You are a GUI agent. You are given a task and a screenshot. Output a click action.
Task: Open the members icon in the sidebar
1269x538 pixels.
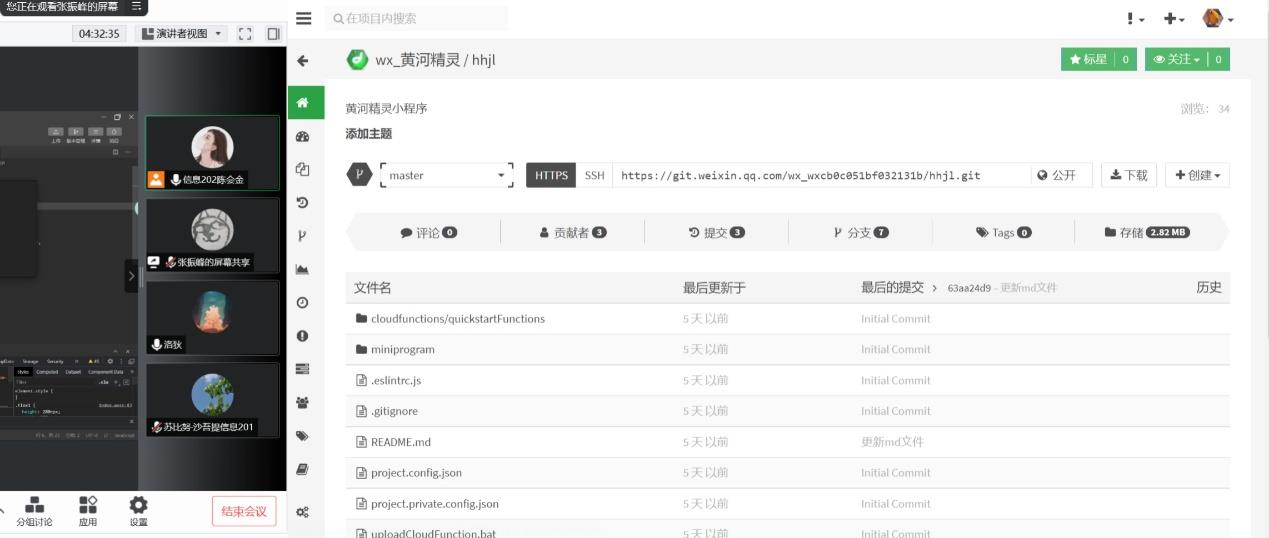click(x=303, y=402)
